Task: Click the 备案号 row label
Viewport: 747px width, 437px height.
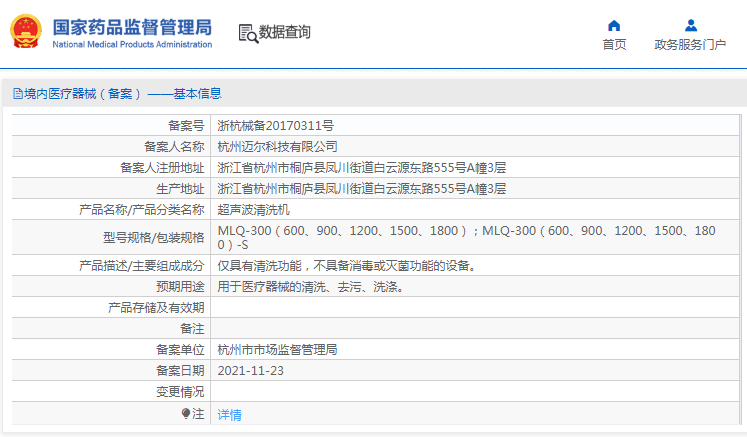Action: click(186, 126)
